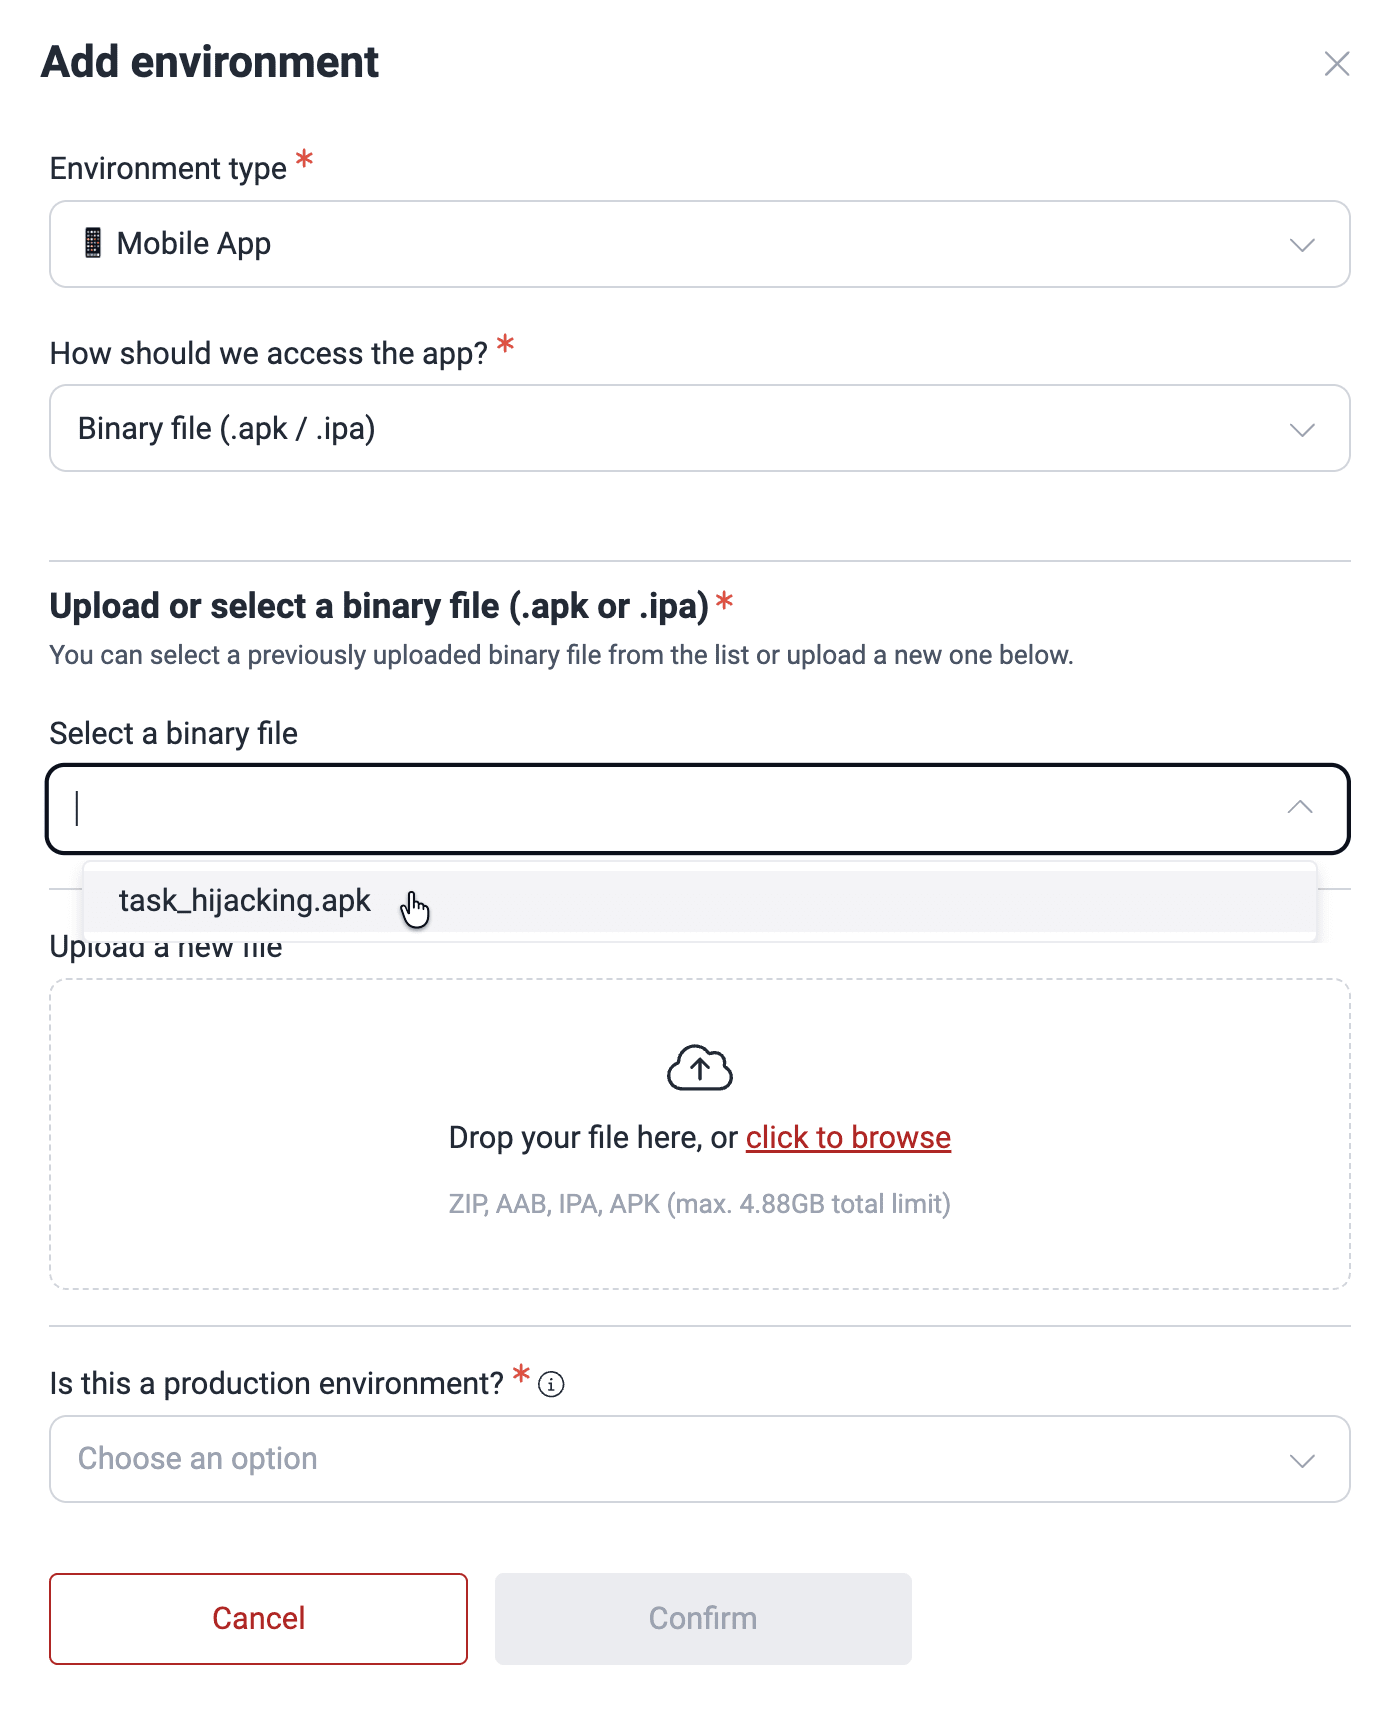Viewport: 1394px width, 1717px height.
Task: Click the 'click to browse' link
Action: click(x=847, y=1137)
